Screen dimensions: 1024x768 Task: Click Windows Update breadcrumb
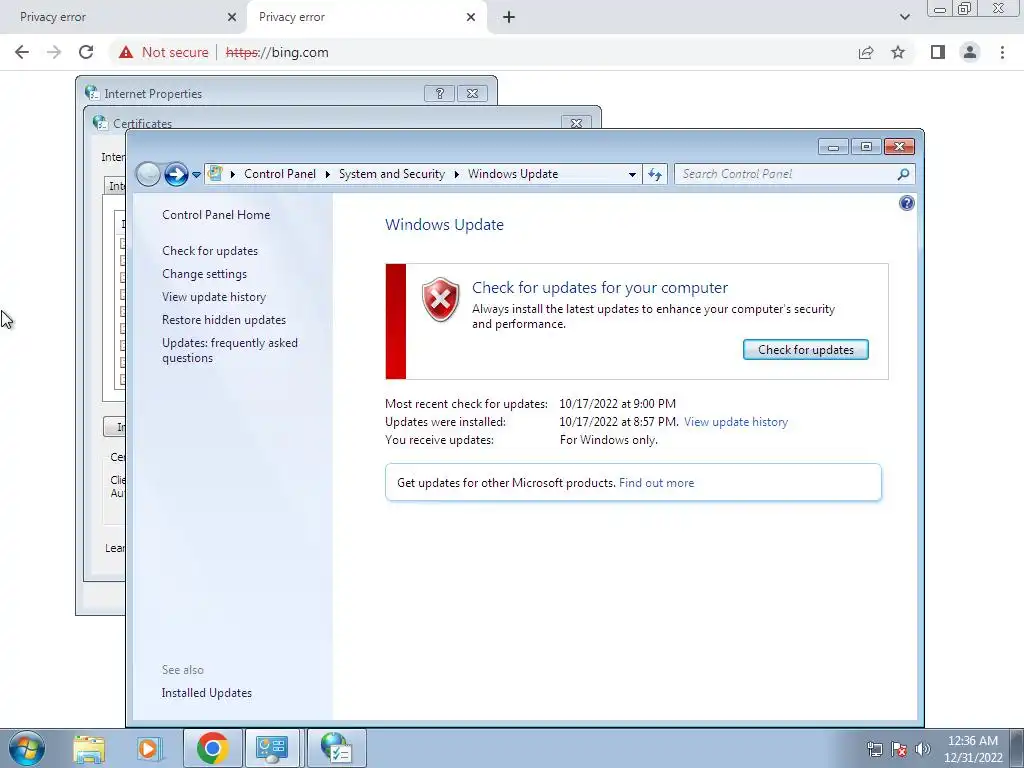[513, 174]
